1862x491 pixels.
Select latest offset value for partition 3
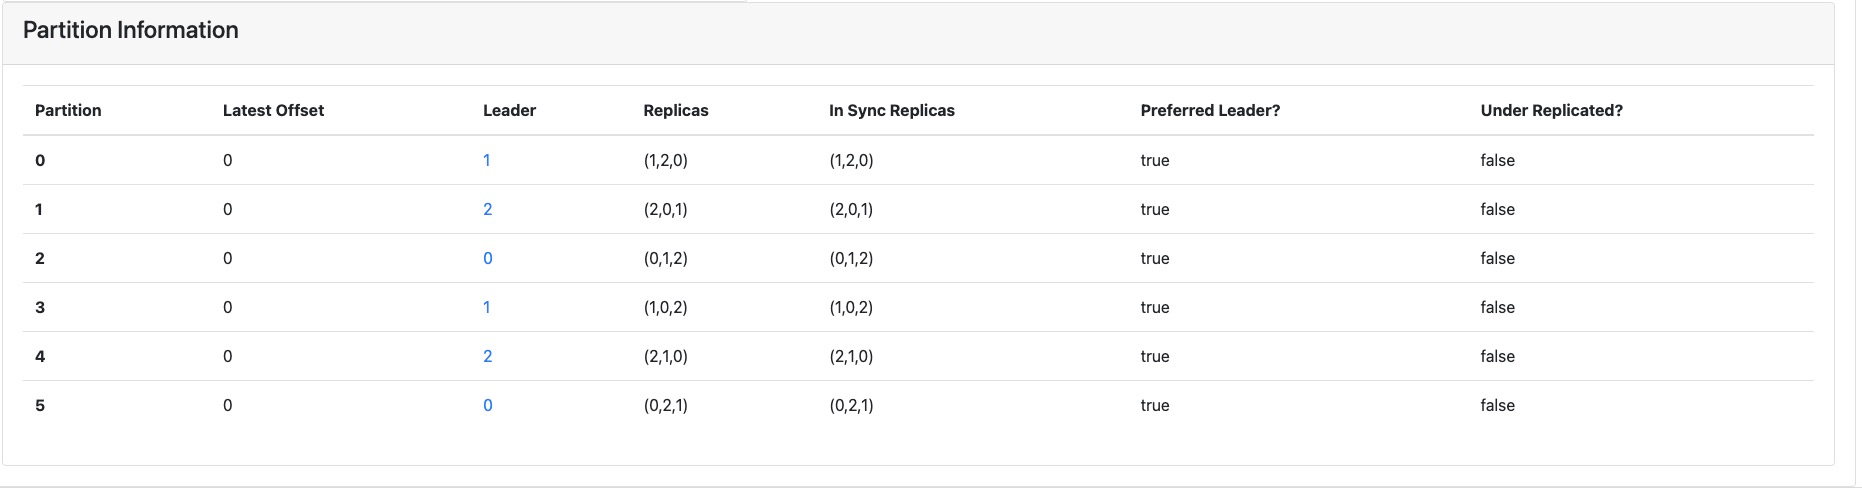pyautogui.click(x=227, y=307)
